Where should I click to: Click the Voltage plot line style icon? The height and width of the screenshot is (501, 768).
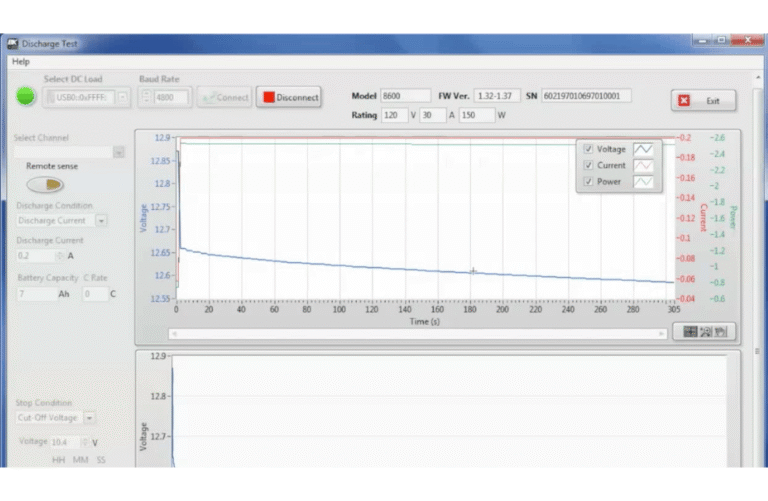pos(643,149)
